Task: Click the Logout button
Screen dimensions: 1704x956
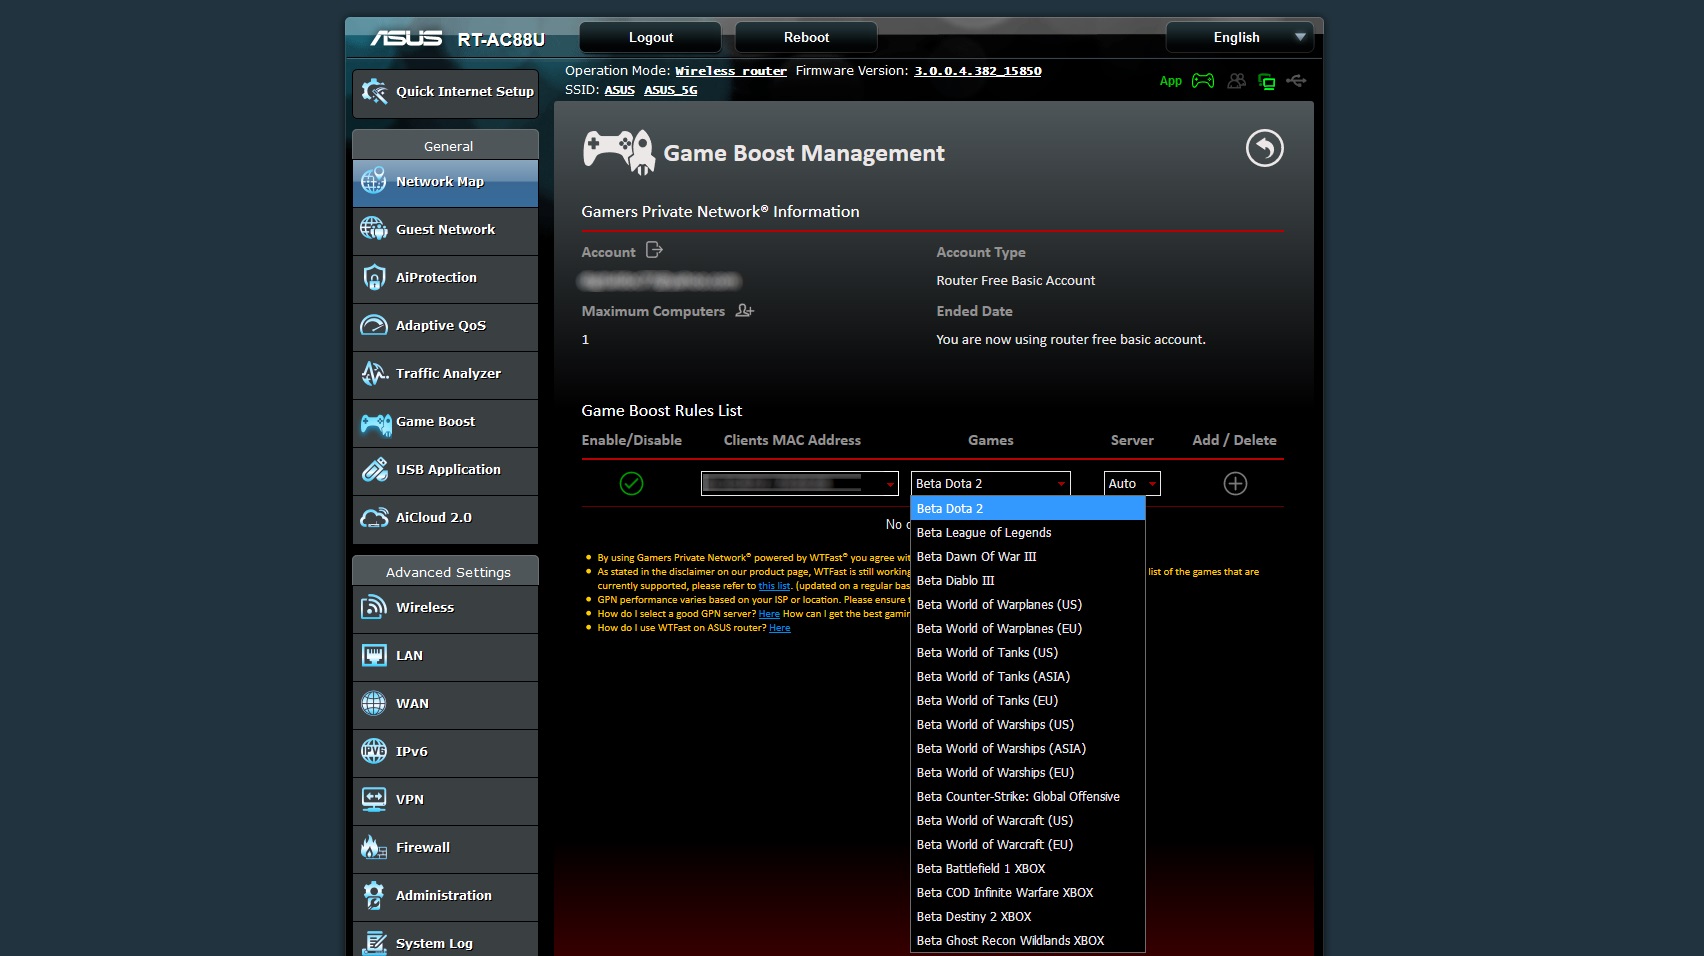Action: [x=650, y=38]
